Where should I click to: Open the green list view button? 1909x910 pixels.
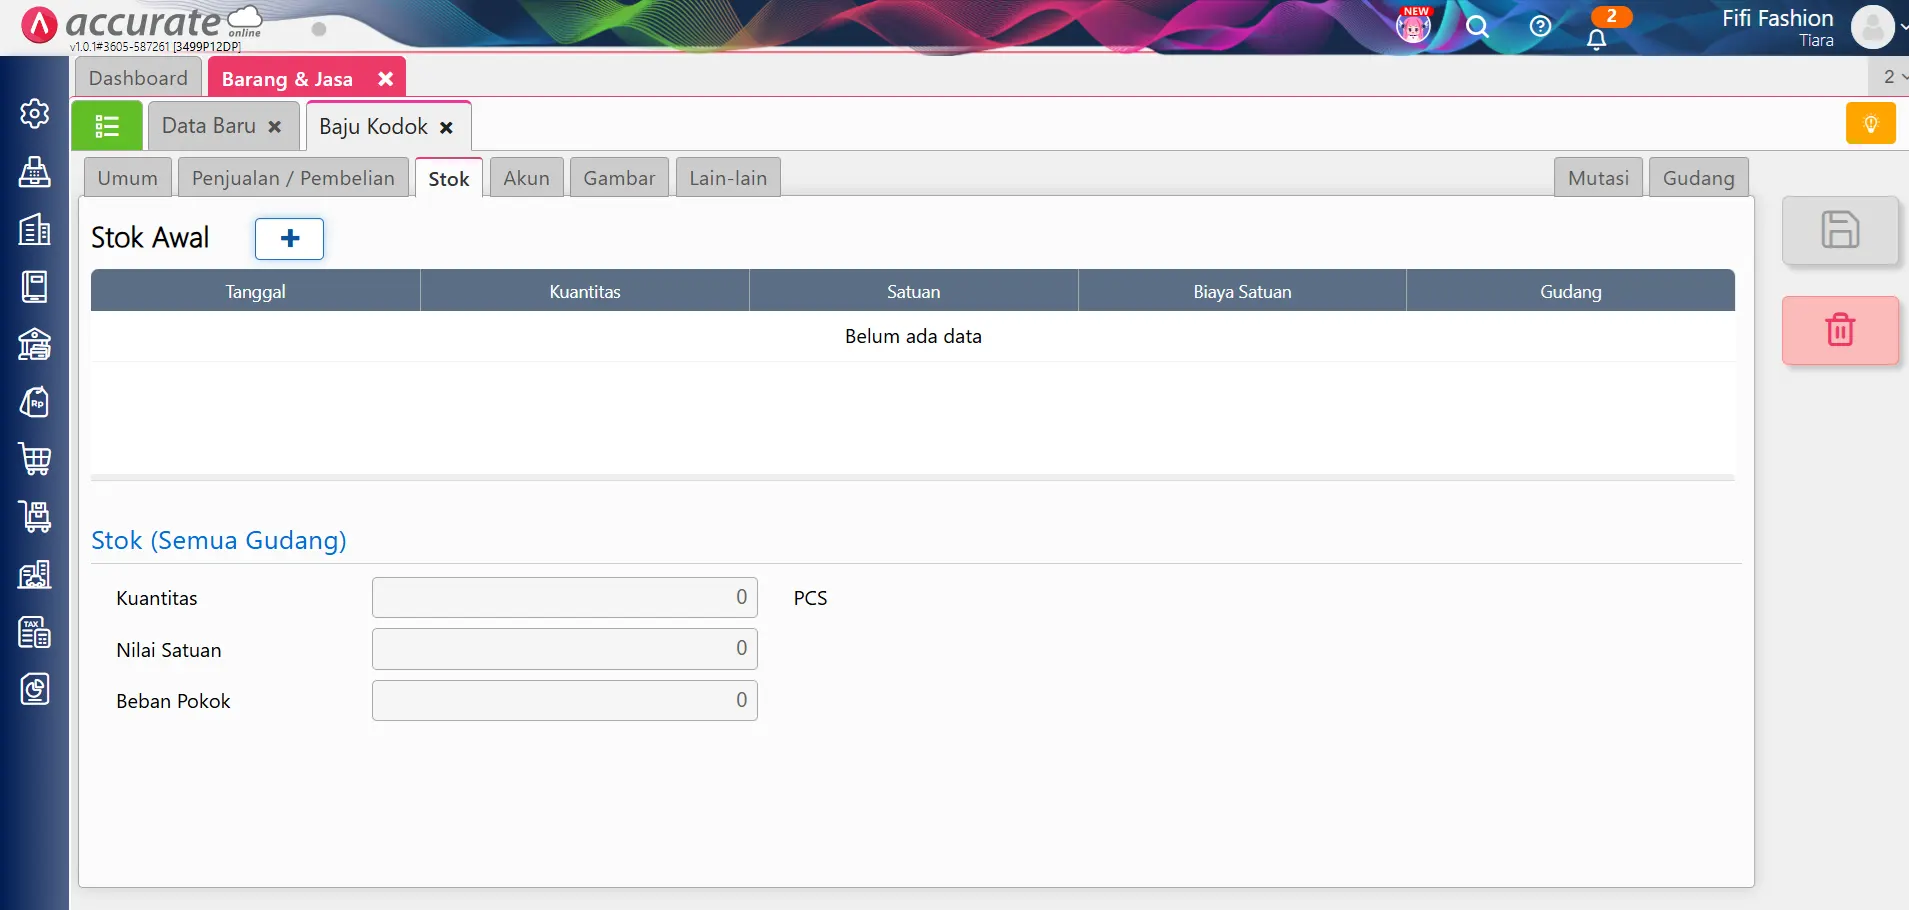point(107,126)
